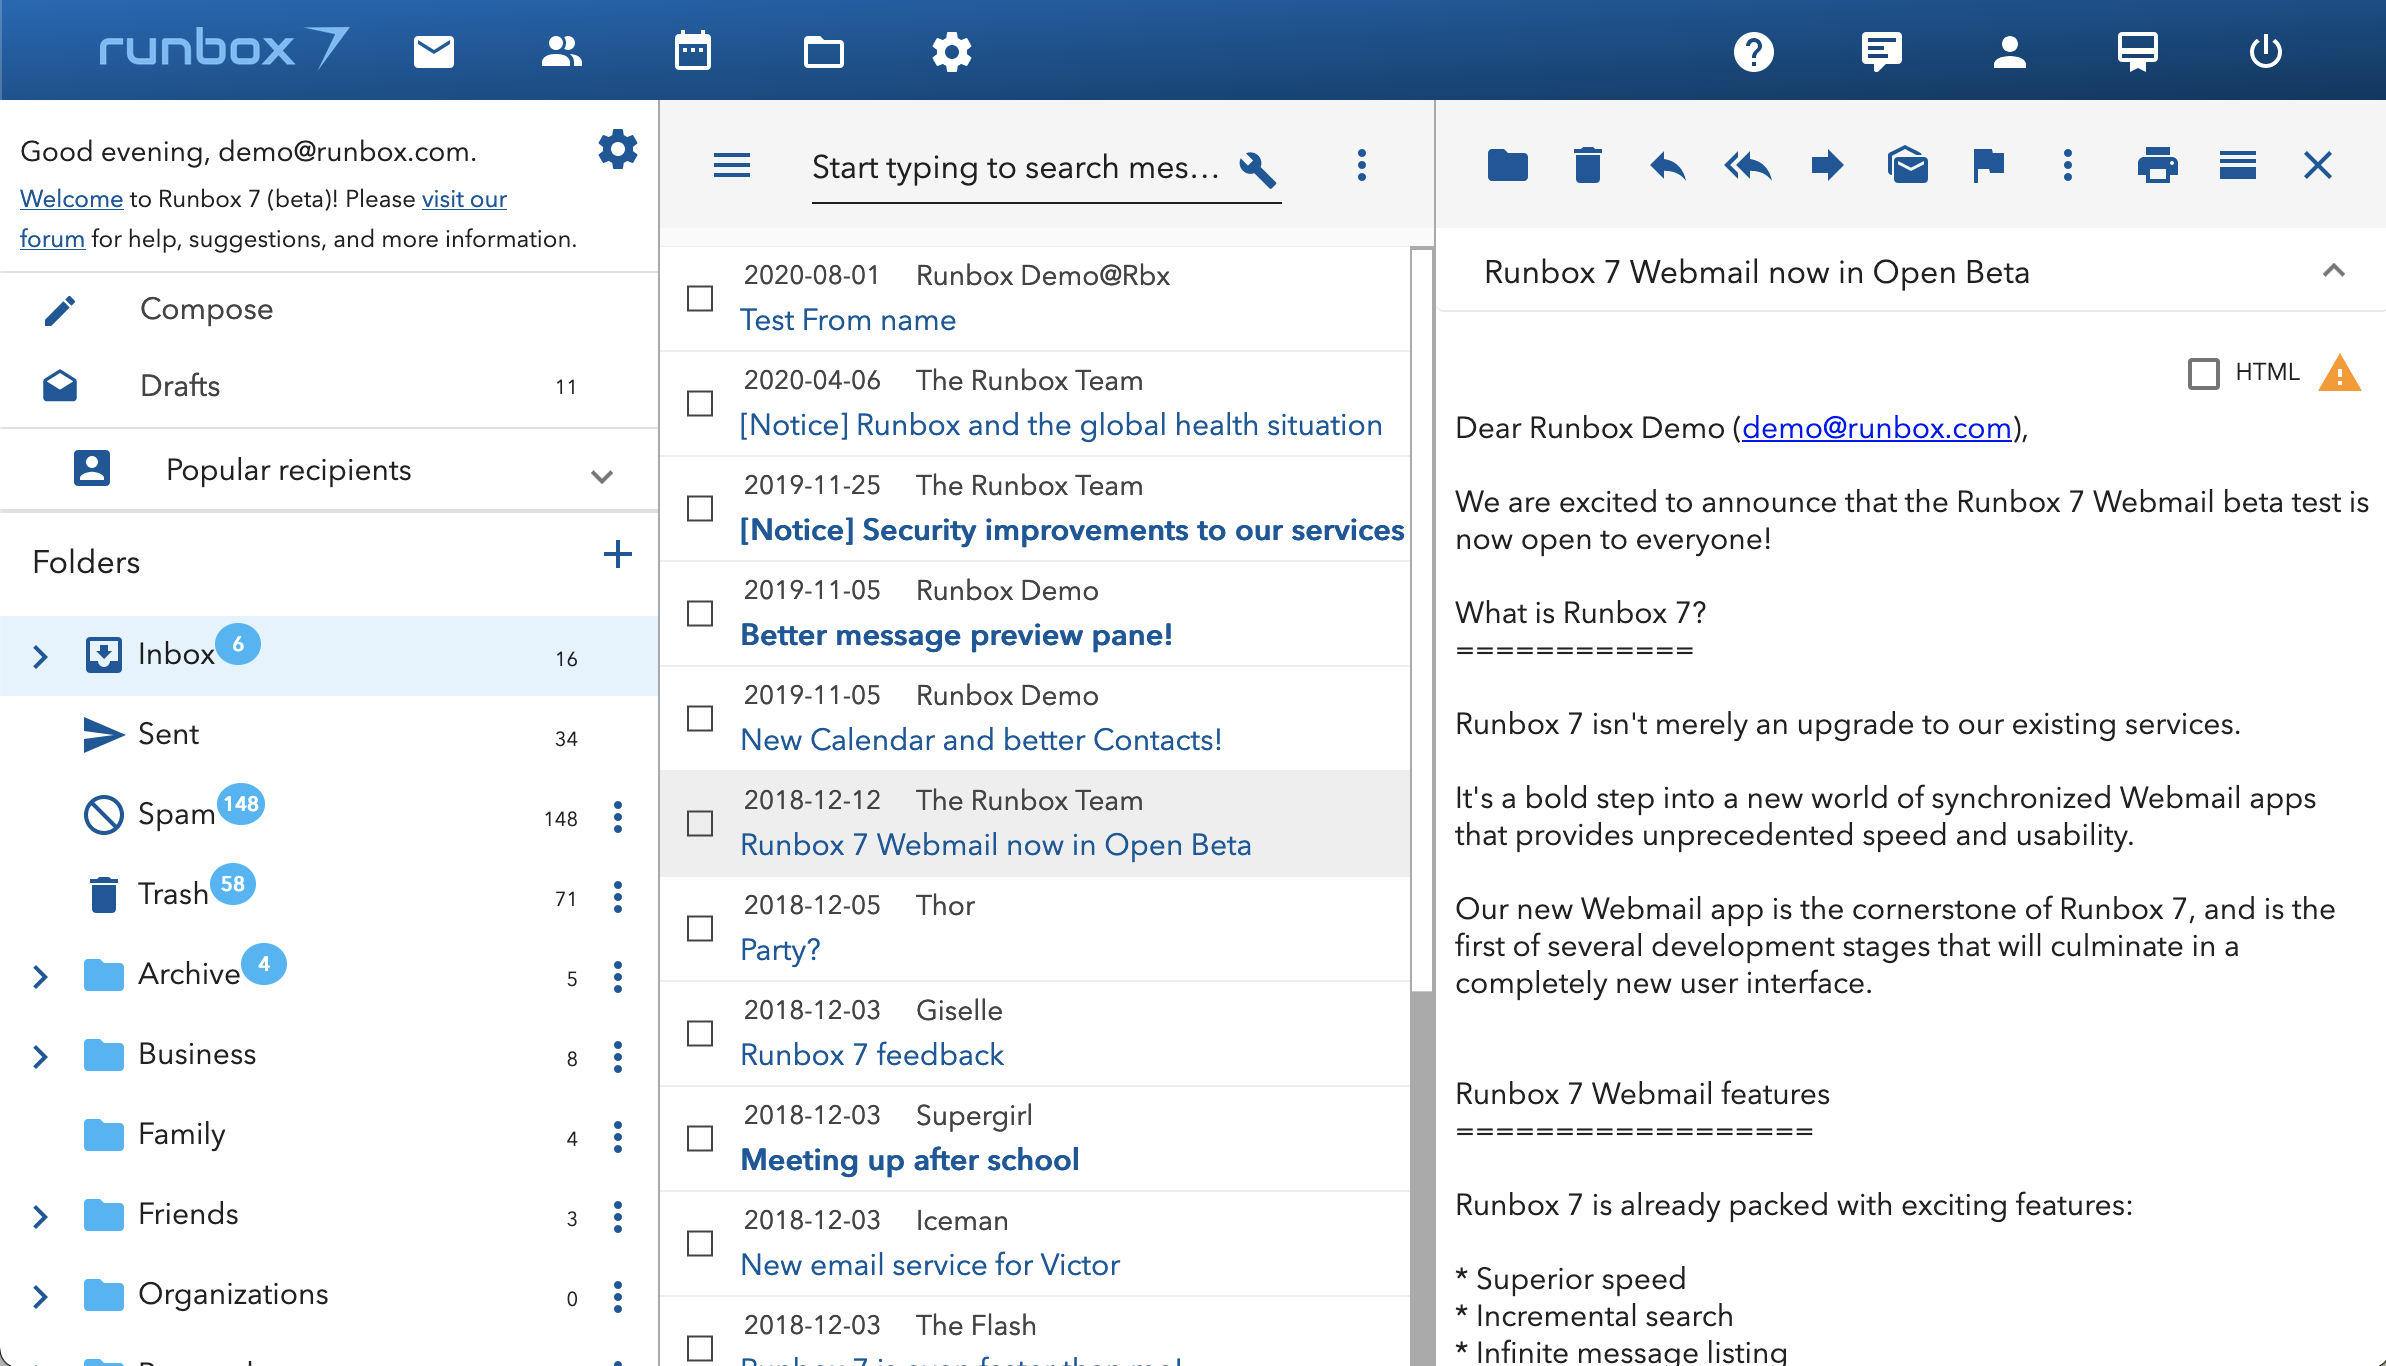Print the open email
Viewport: 2386px width, 1366px height.
(x=2157, y=165)
